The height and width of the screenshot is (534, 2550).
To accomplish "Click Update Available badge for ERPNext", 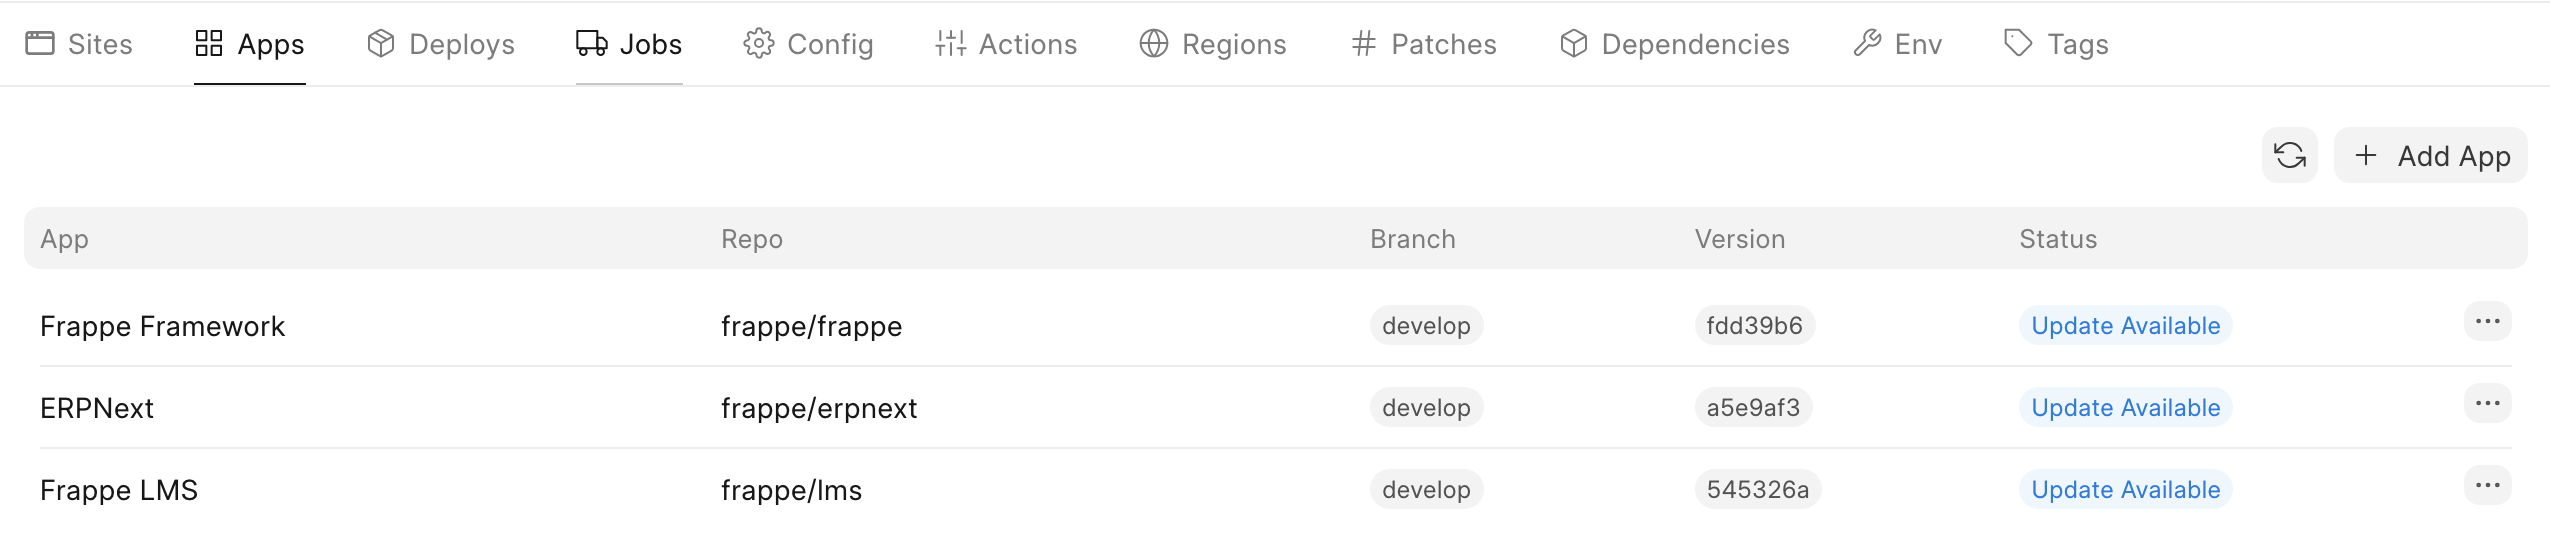I will 2125,408.
